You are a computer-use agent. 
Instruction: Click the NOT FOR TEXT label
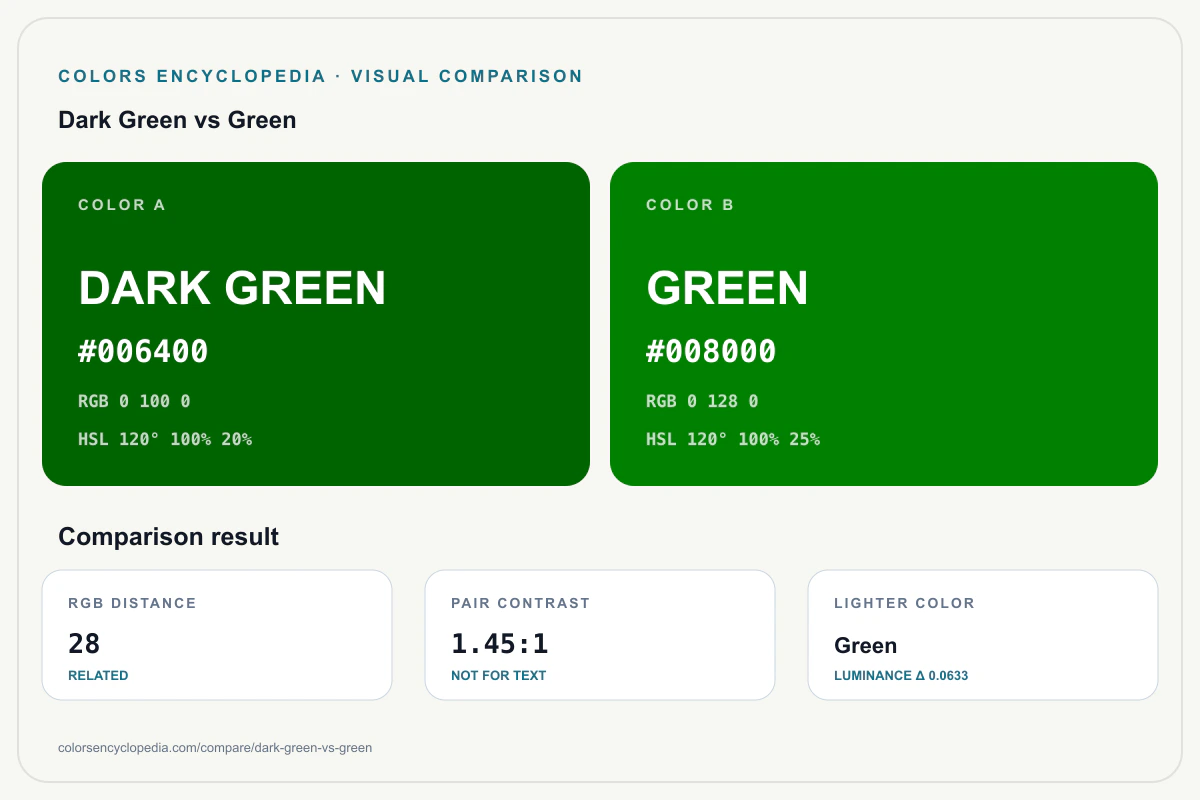pos(499,676)
